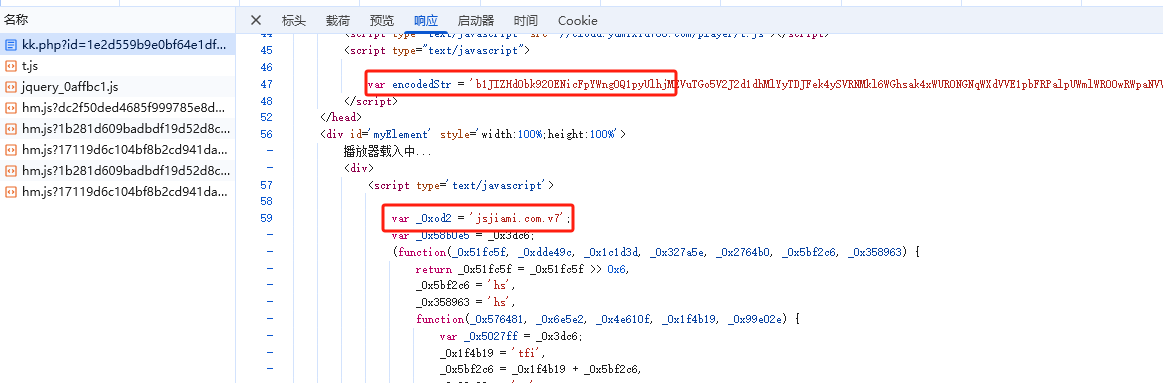This screenshot has height=383, width=1163.
Task: Click line number 45 in the gutter
Action: click(267, 50)
